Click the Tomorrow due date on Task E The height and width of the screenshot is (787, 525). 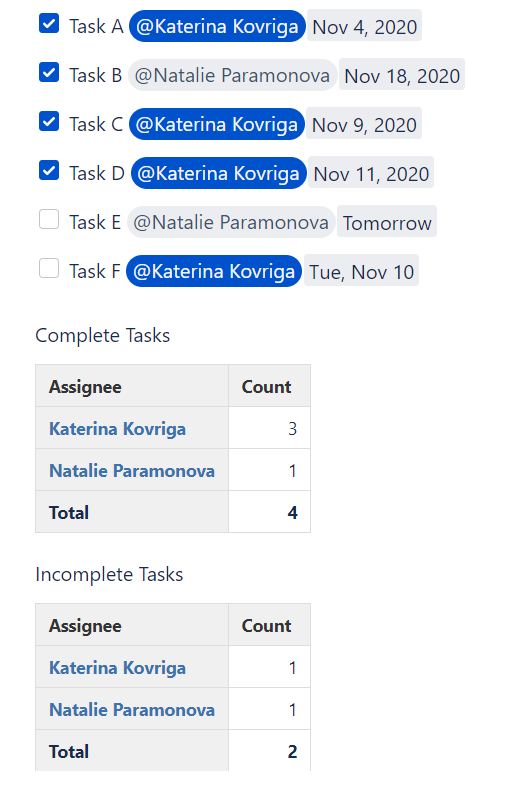[x=387, y=222]
